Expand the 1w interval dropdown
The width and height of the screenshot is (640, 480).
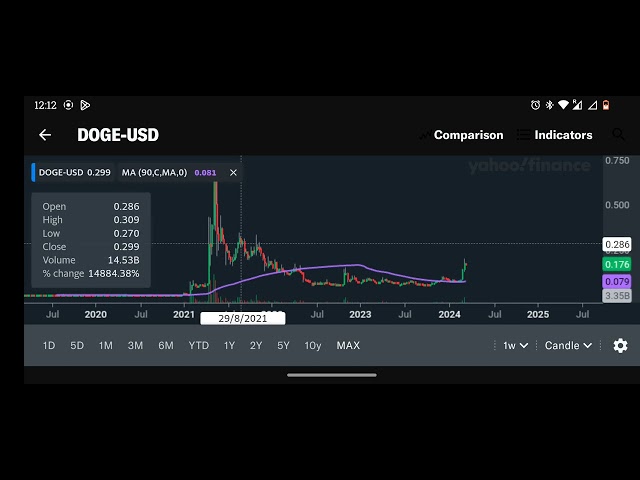click(514, 345)
